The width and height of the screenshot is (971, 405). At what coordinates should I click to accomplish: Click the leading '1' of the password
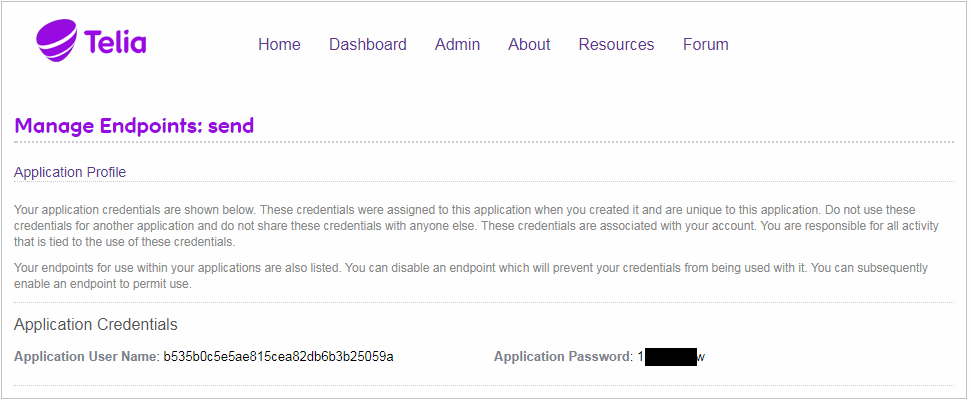pyautogui.click(x=641, y=357)
